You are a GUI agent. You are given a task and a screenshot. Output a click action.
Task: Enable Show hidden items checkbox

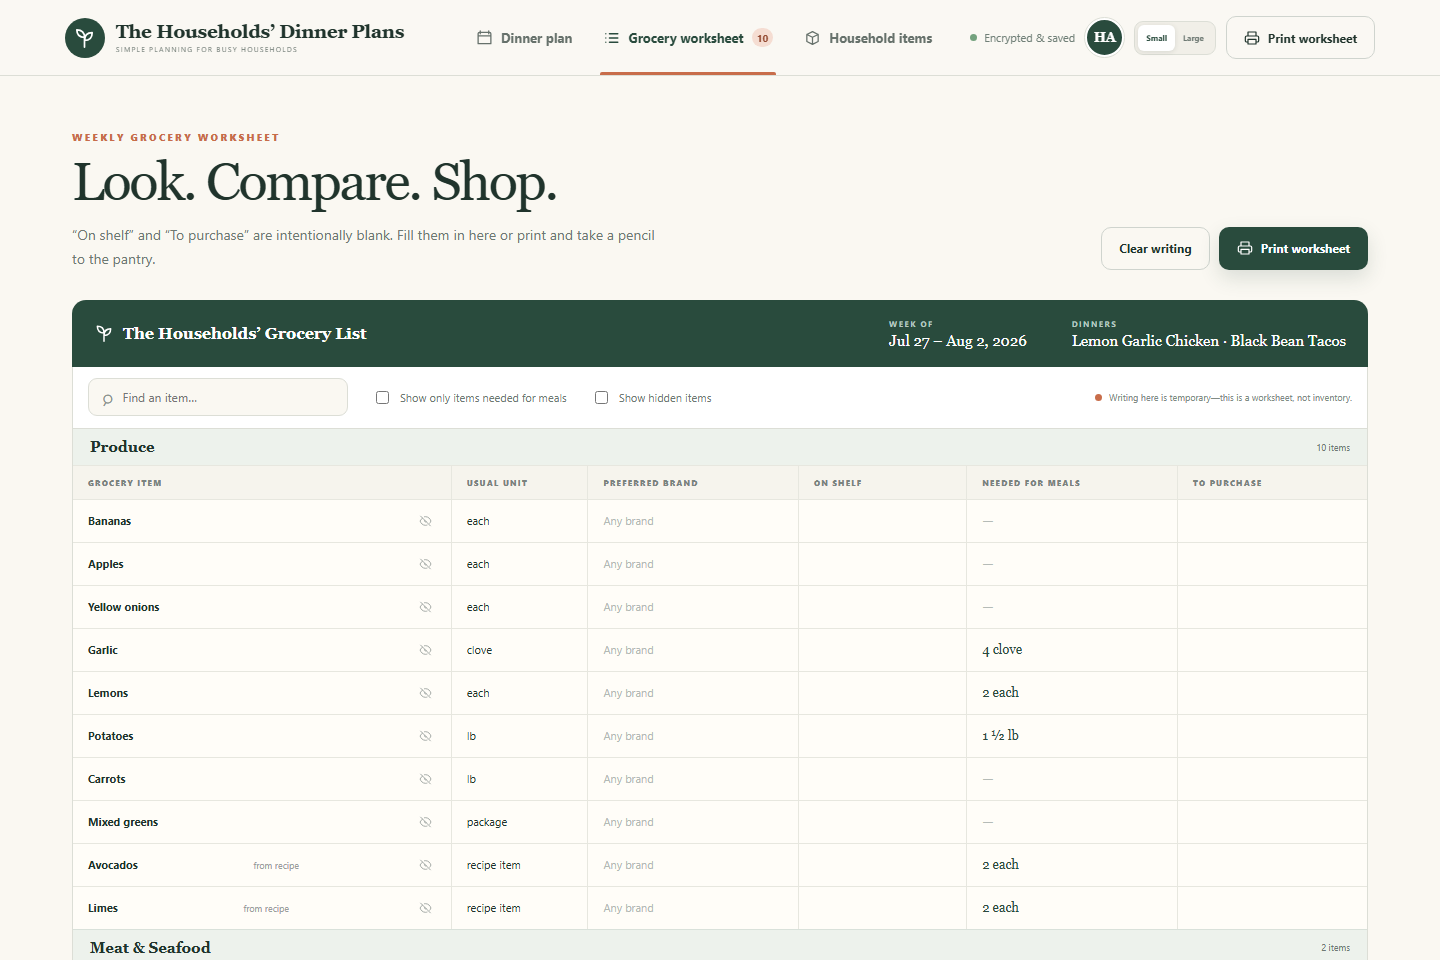pos(601,397)
